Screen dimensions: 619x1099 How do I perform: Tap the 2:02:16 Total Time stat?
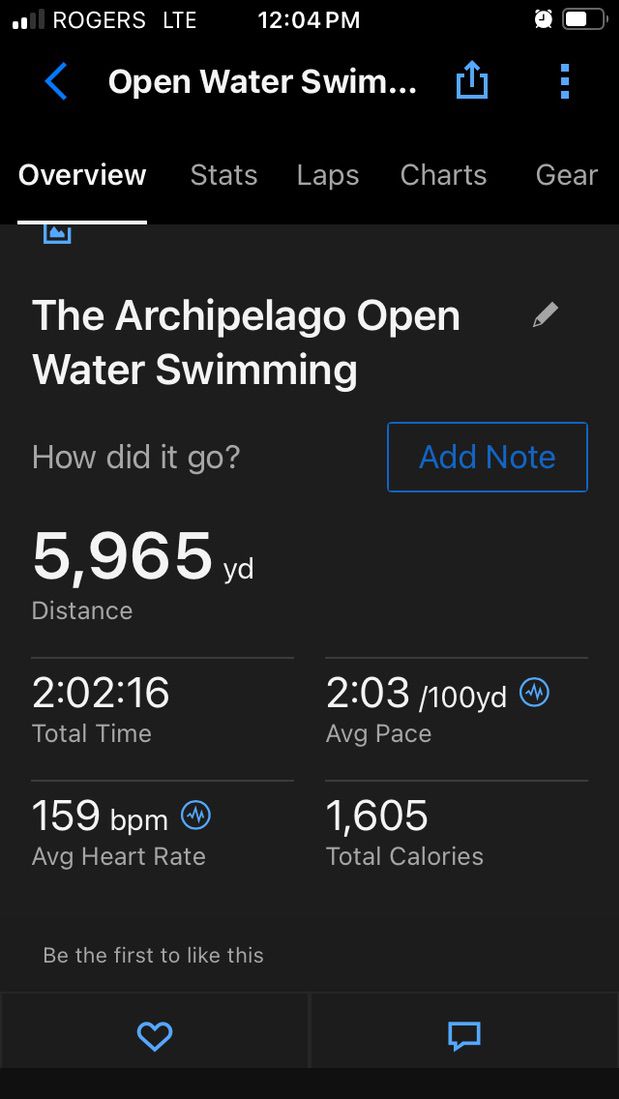click(101, 693)
